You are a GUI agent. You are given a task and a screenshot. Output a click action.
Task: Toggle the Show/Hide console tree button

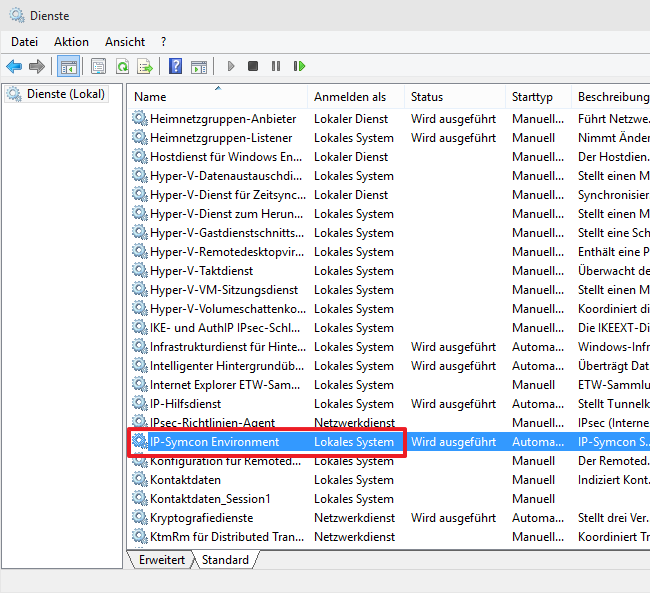coord(69,67)
